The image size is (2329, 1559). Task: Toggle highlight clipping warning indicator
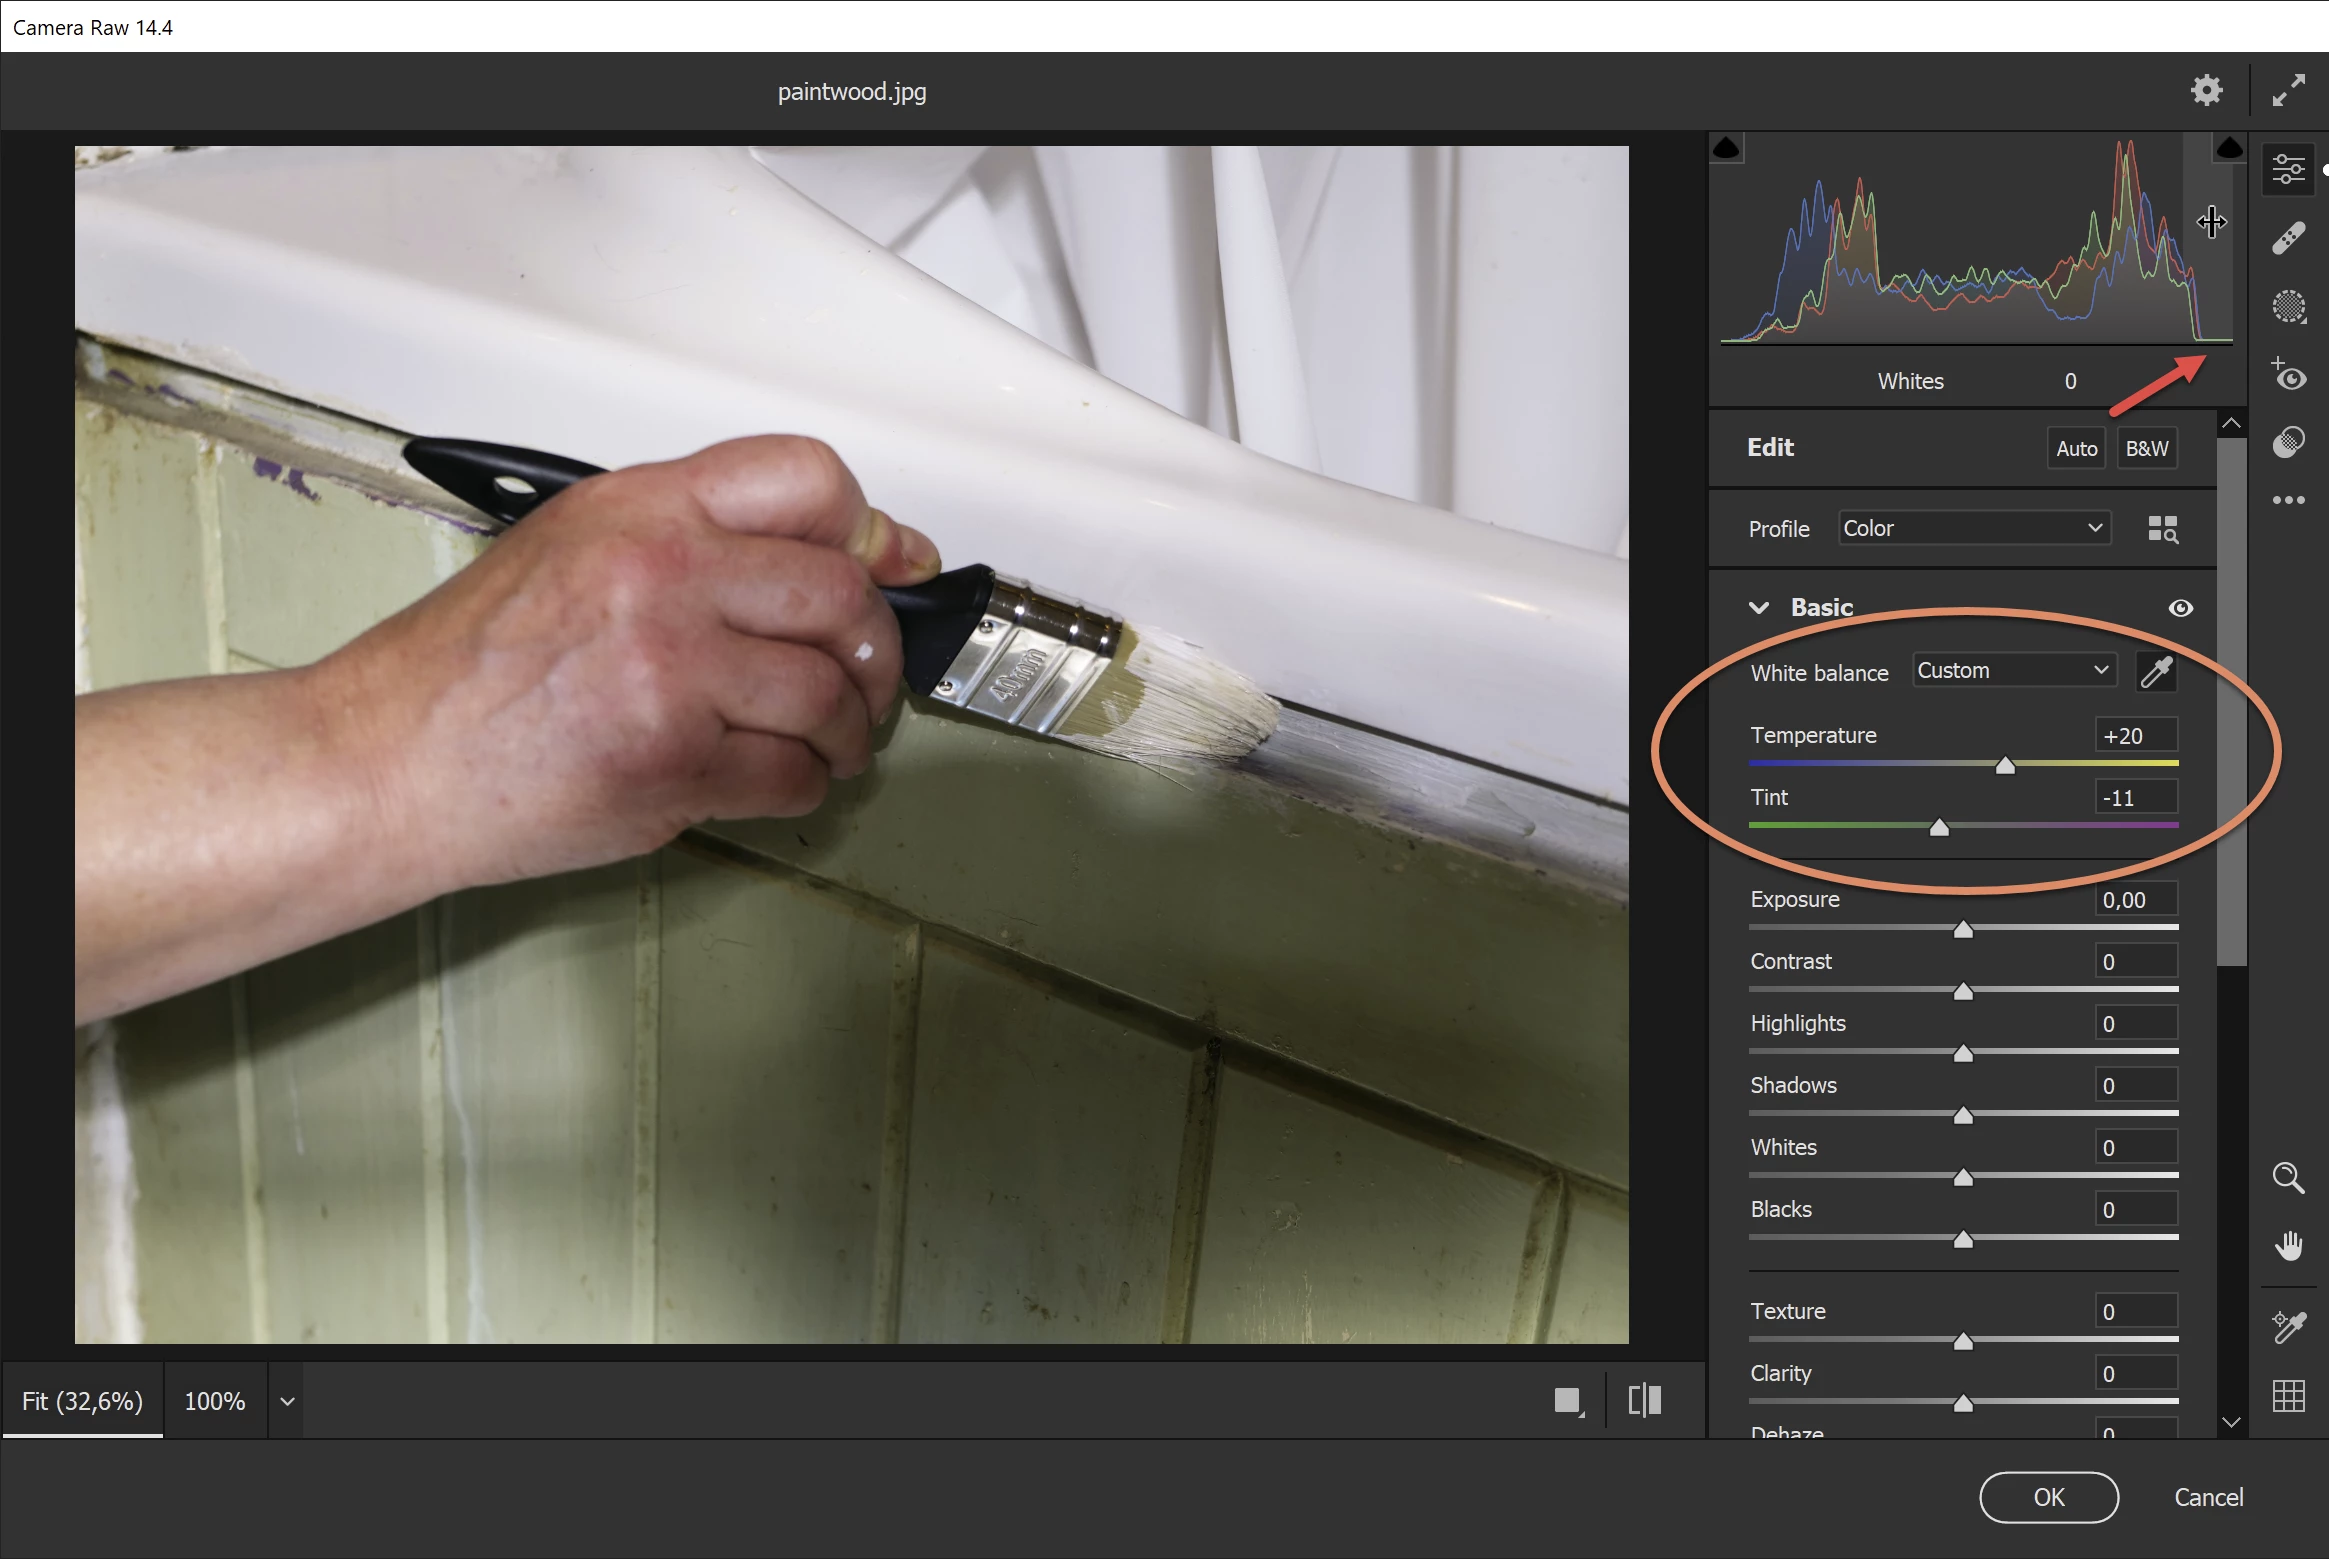2229,149
